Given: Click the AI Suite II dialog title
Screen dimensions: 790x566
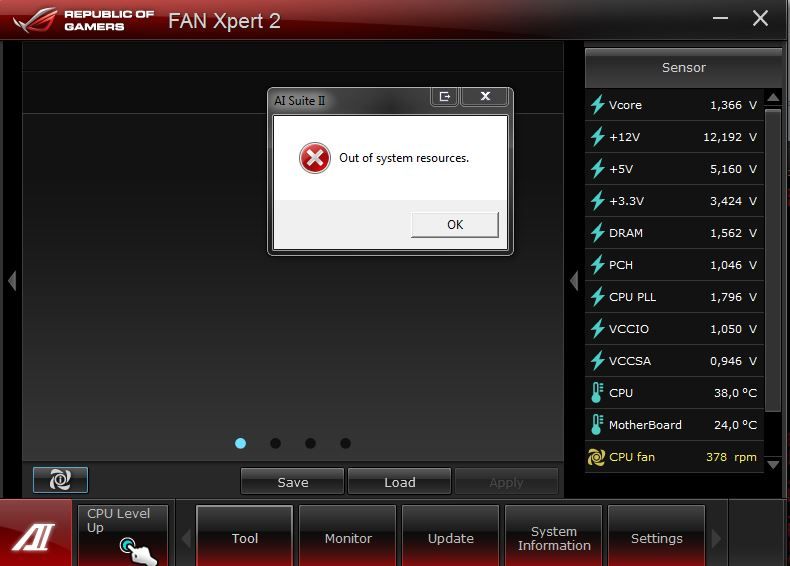Looking at the screenshot, I should [299, 100].
